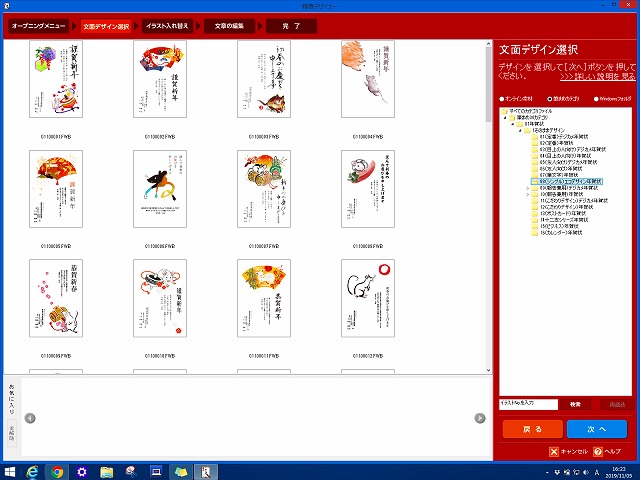Select design thumbnail 01108010FWB
Screen dimensions: 640x480
pos(160,298)
